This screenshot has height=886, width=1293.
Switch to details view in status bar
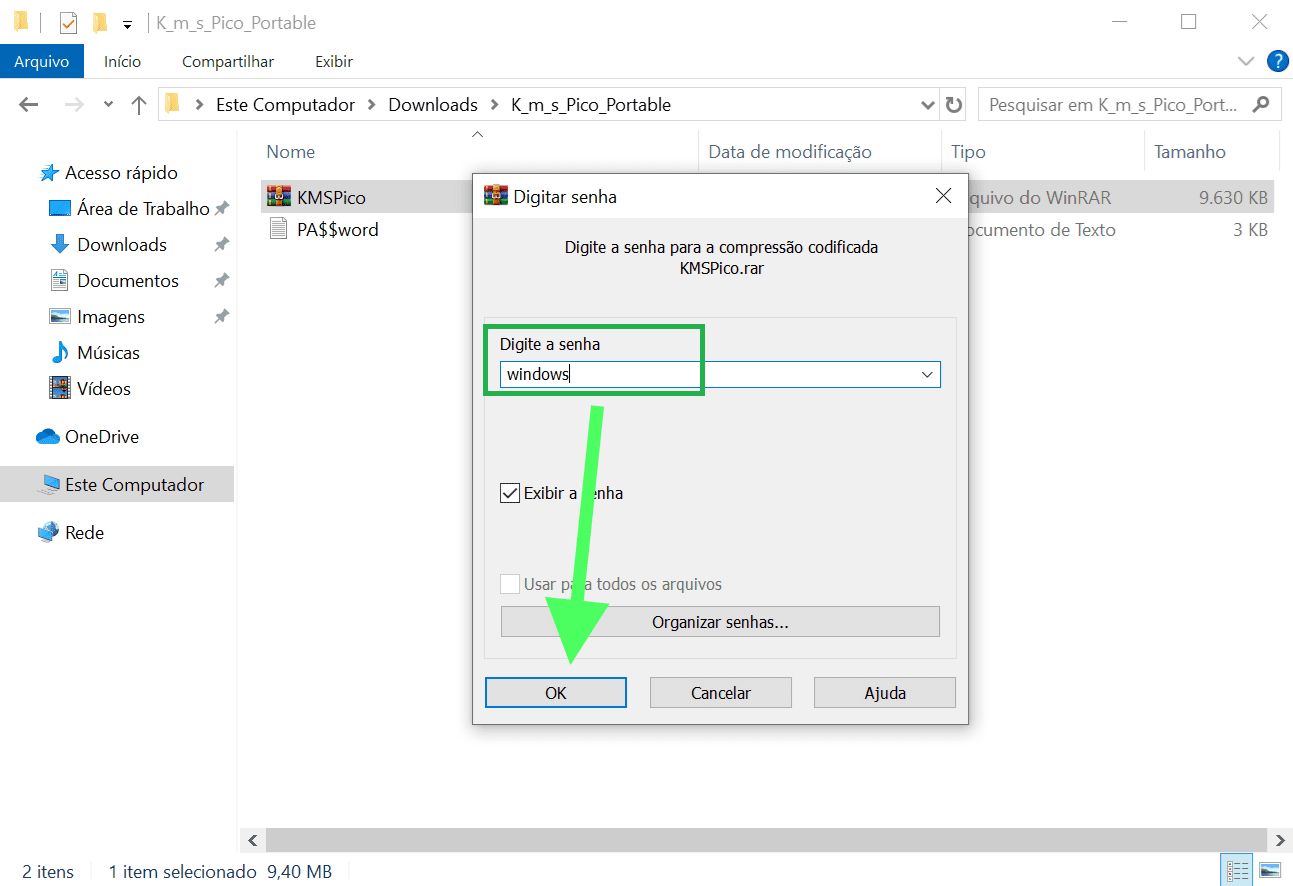click(1237, 870)
